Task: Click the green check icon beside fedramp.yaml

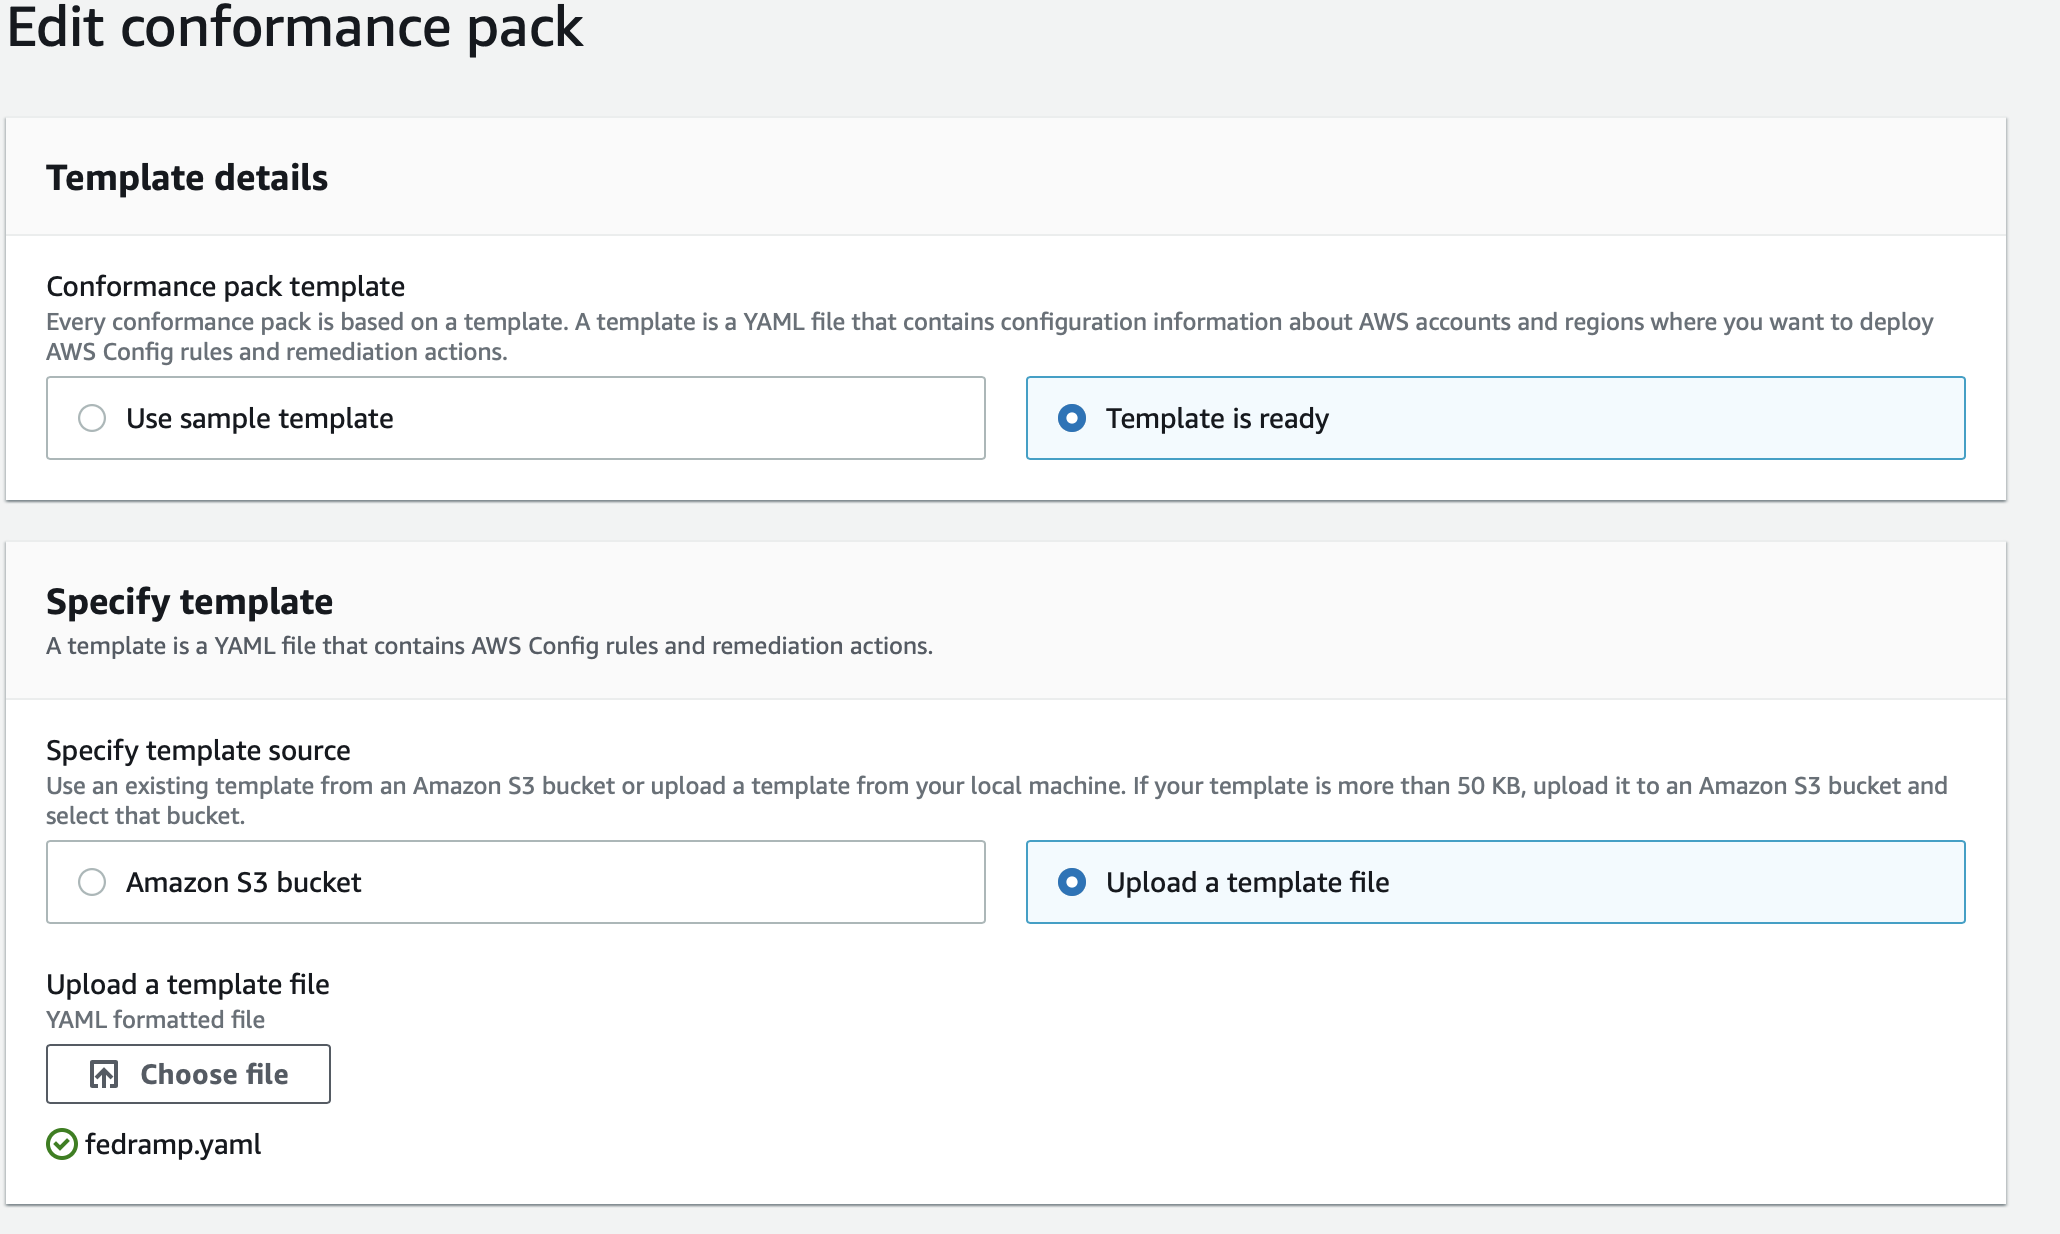Action: [x=62, y=1144]
